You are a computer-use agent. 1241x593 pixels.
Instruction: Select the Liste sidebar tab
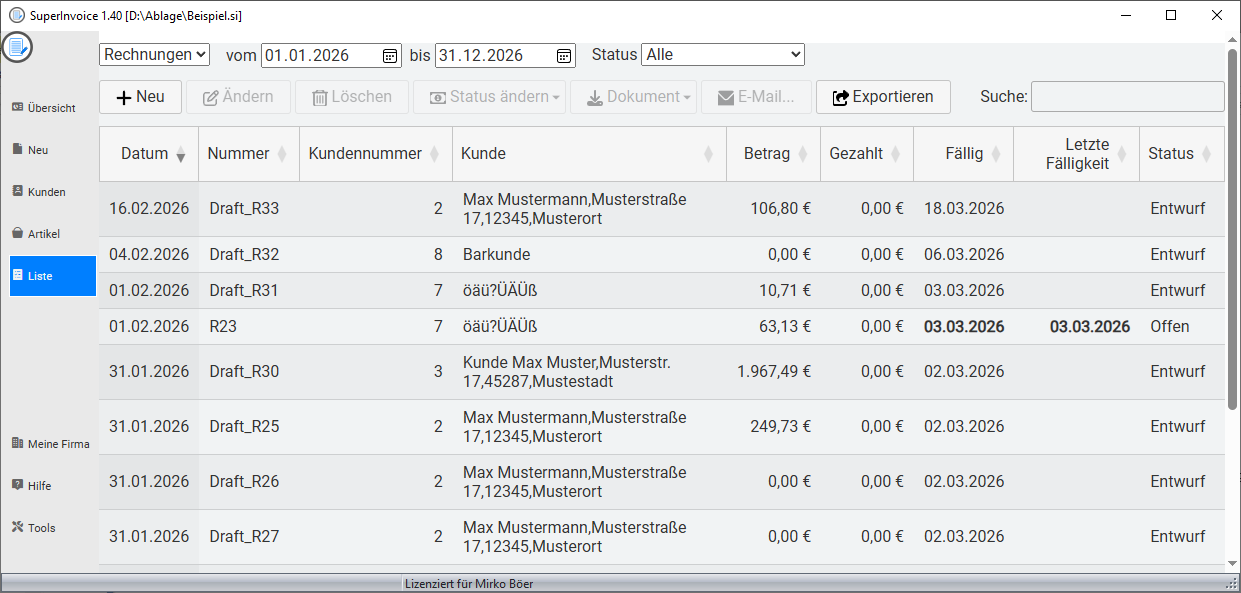click(x=53, y=276)
